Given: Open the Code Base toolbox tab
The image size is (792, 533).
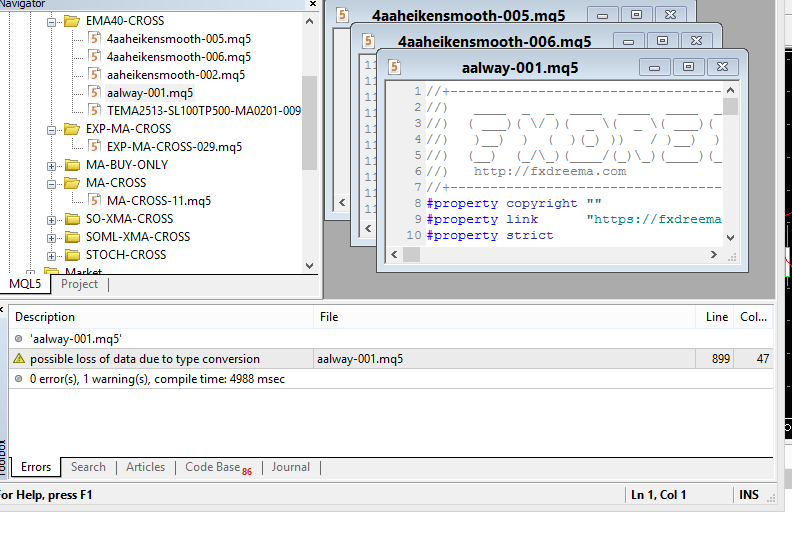Looking at the screenshot, I should click(218, 467).
